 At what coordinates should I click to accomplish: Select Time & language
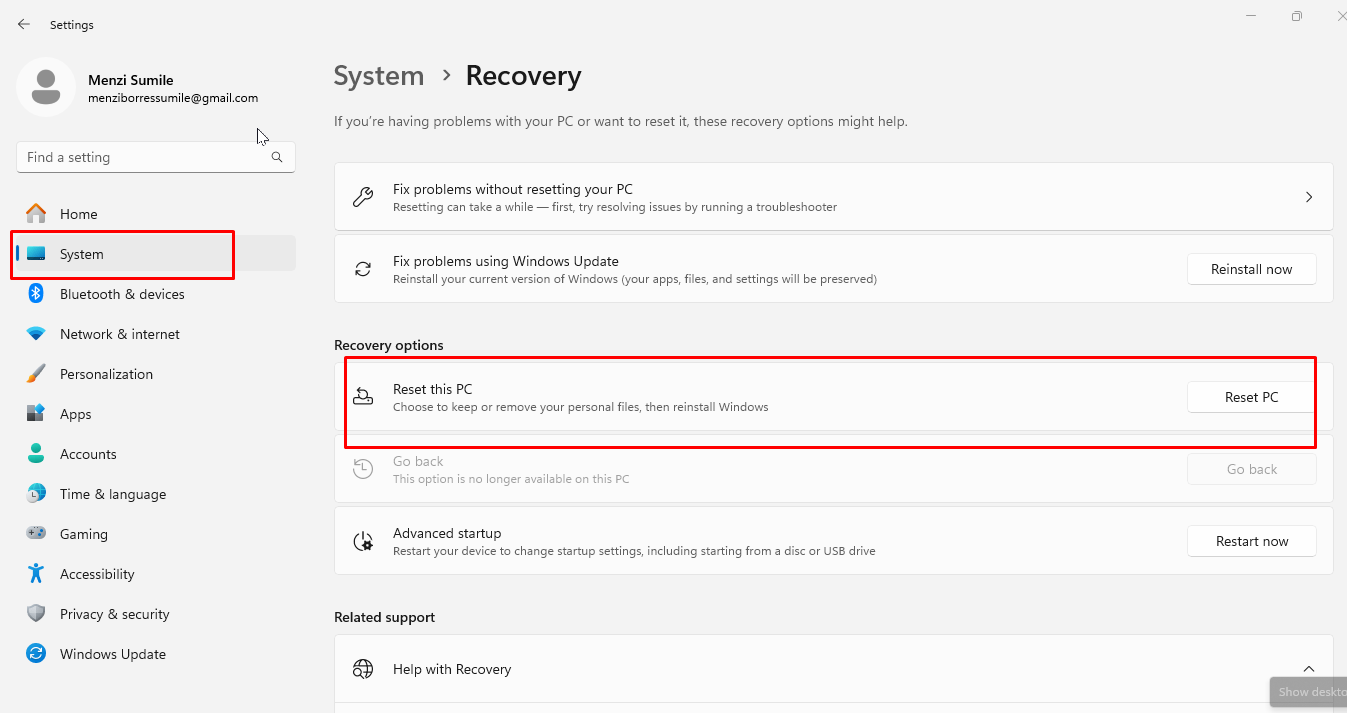(112, 493)
